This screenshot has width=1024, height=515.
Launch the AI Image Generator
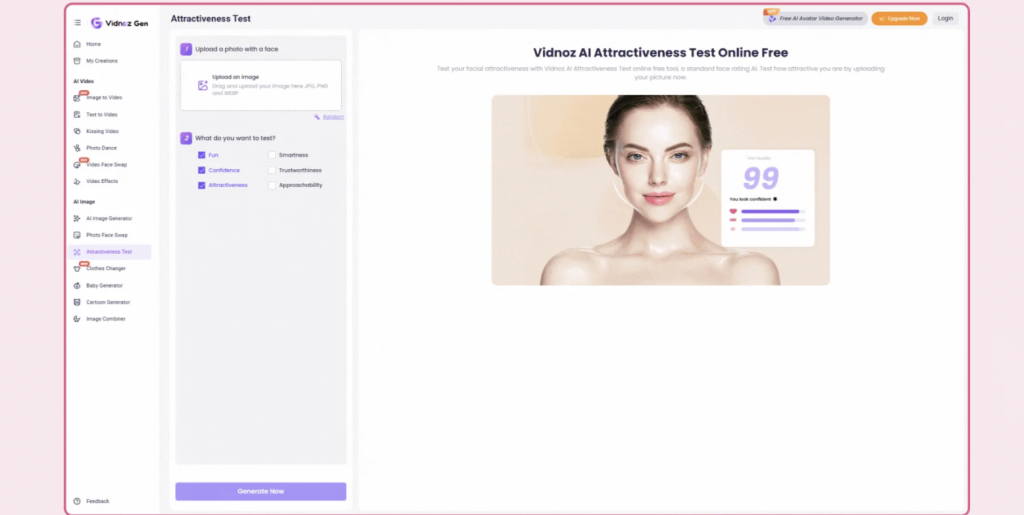(108, 218)
